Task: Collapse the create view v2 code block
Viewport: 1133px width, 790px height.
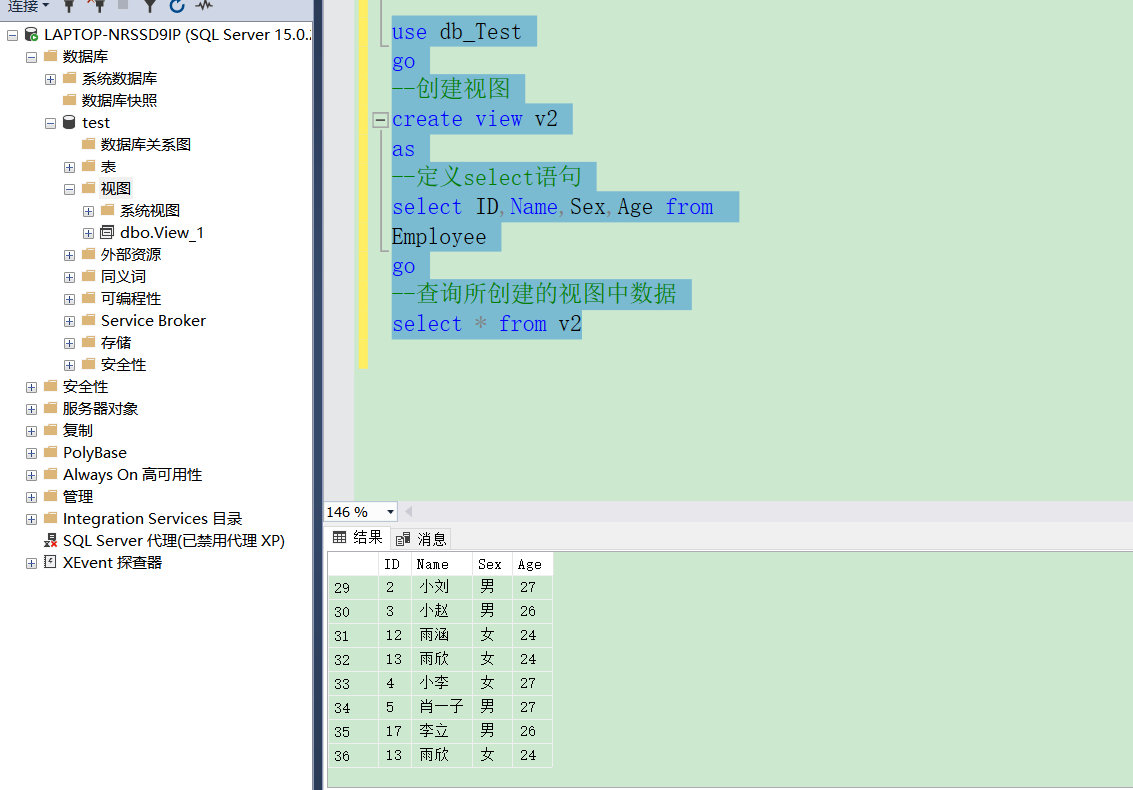Action: (x=380, y=120)
